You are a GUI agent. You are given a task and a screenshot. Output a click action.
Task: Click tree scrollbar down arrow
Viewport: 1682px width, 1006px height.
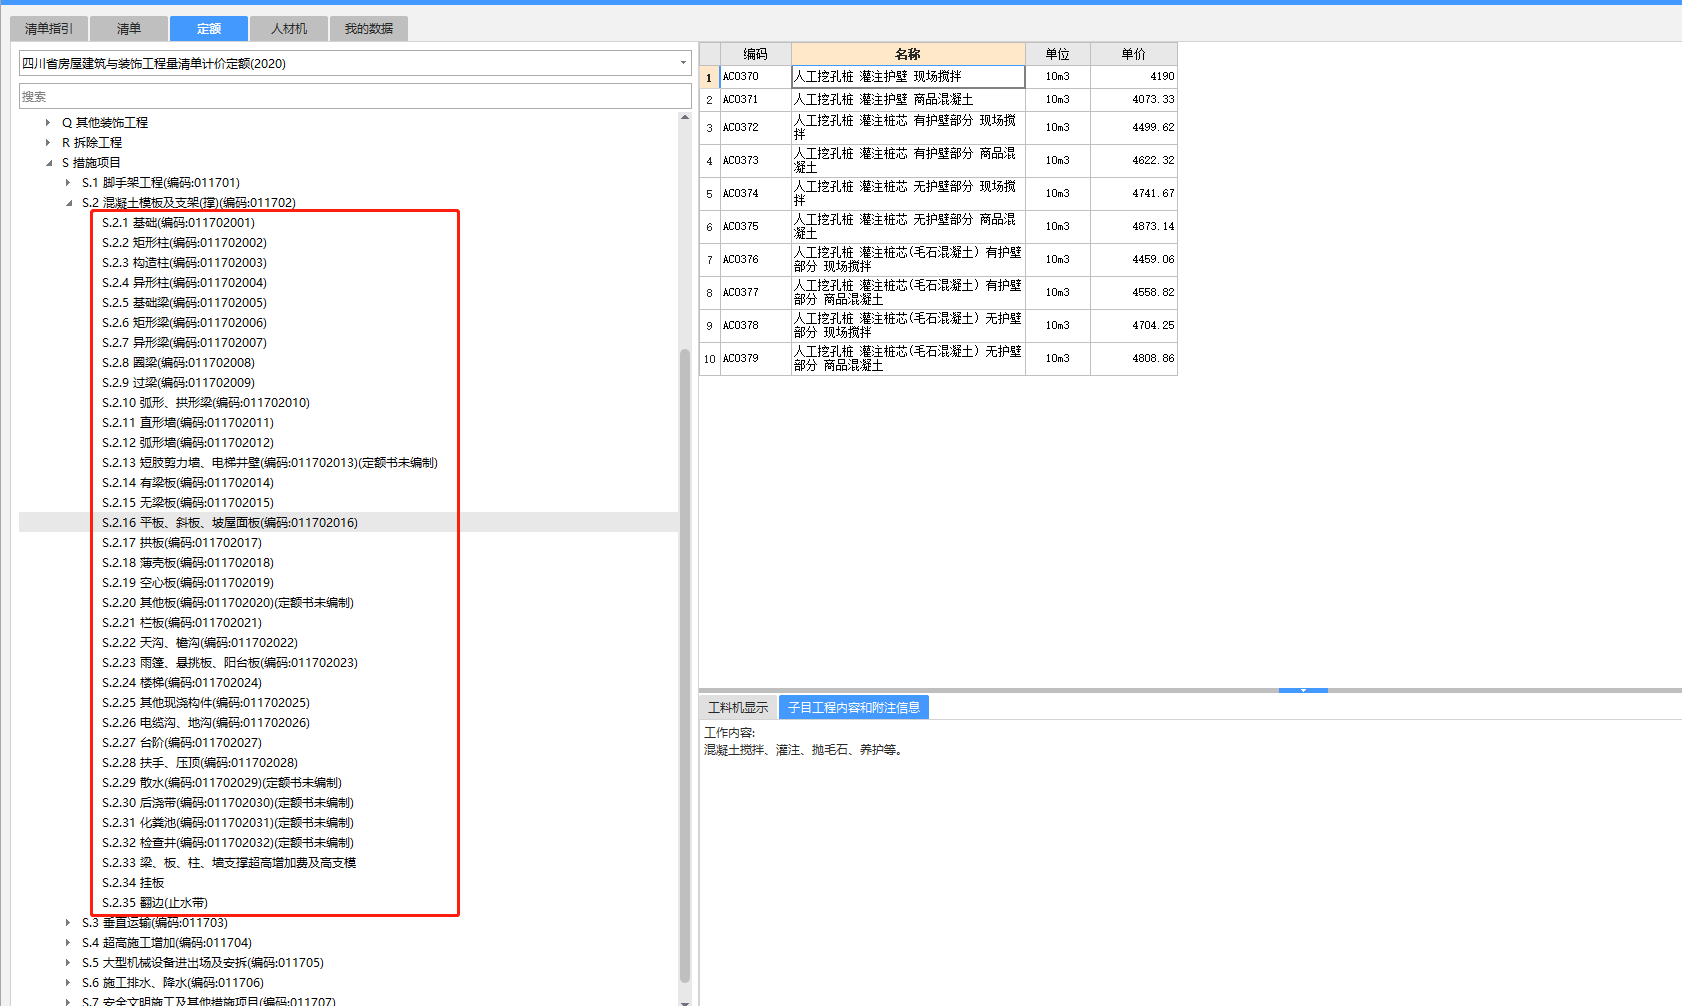coord(685,1001)
